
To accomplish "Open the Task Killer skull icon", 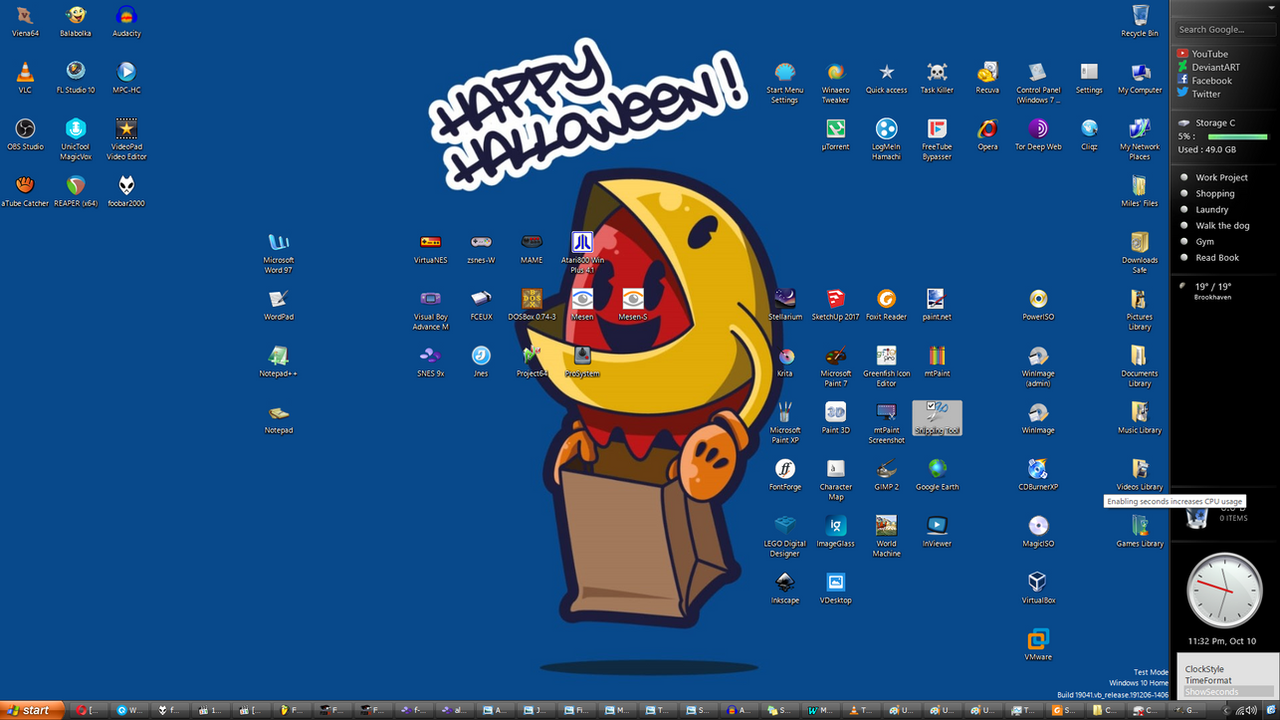I will (x=937, y=77).
